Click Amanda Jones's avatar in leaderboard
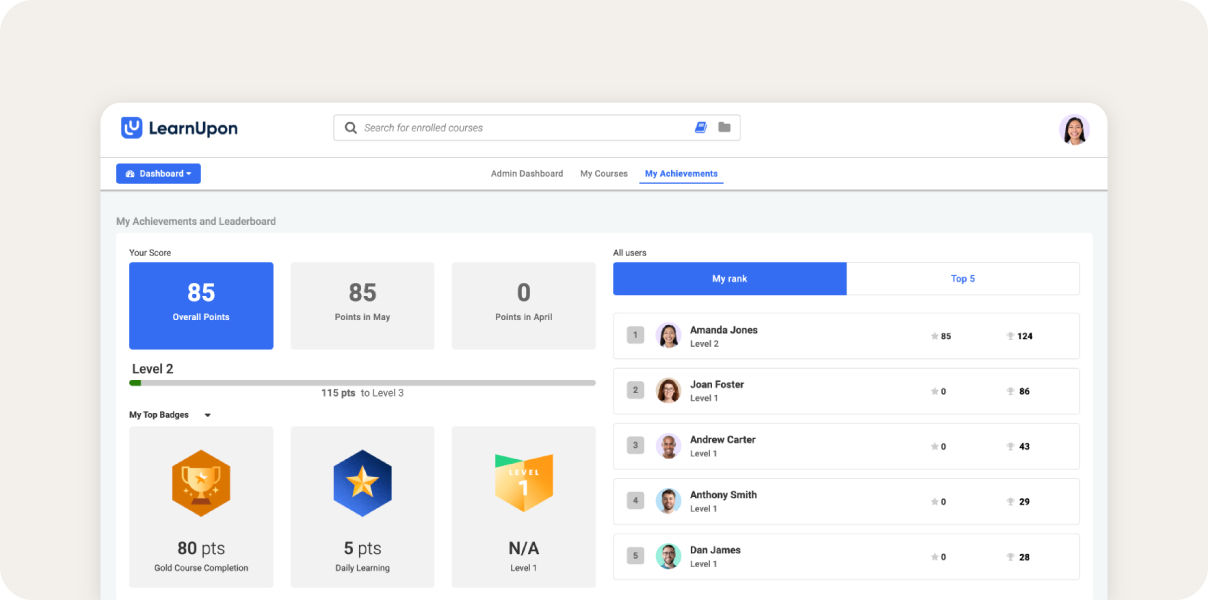 tap(668, 336)
